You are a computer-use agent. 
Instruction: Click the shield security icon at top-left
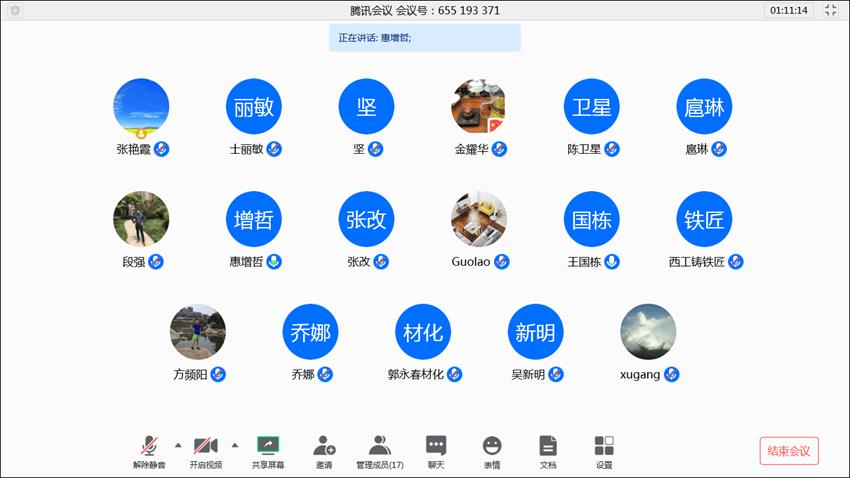pyautogui.click(x=15, y=10)
